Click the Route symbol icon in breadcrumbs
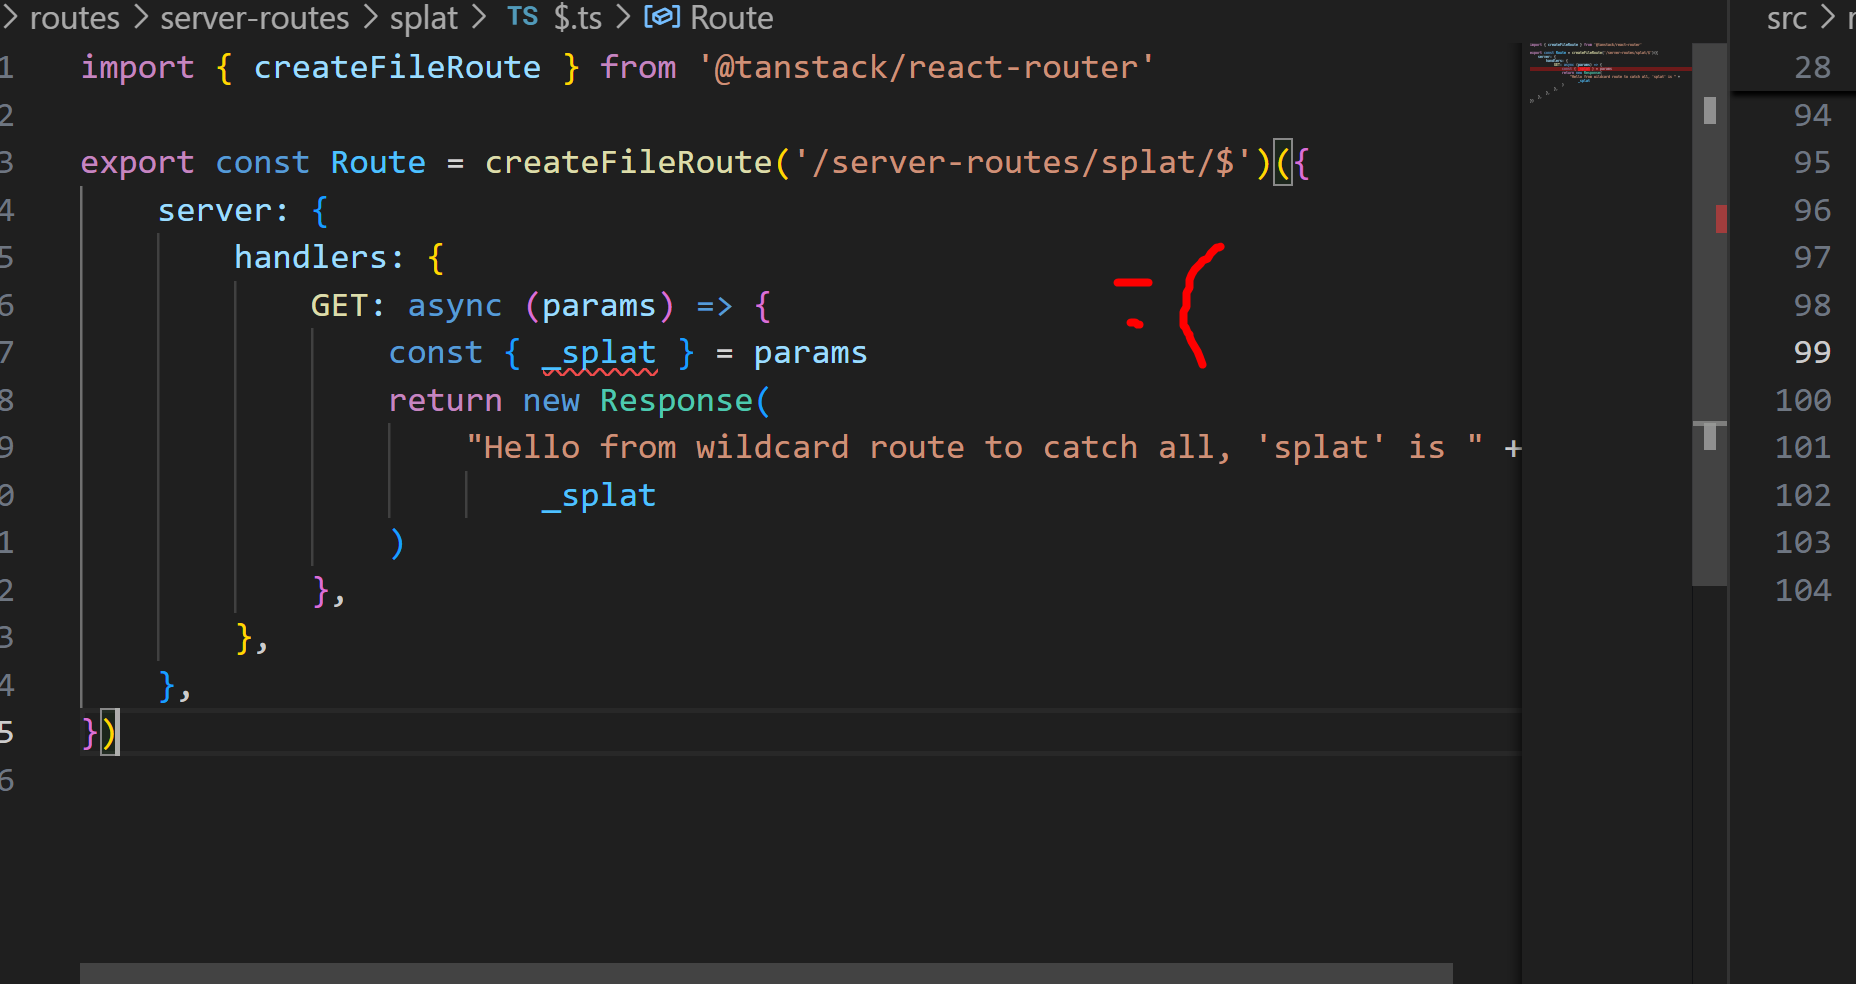 pyautogui.click(x=662, y=17)
